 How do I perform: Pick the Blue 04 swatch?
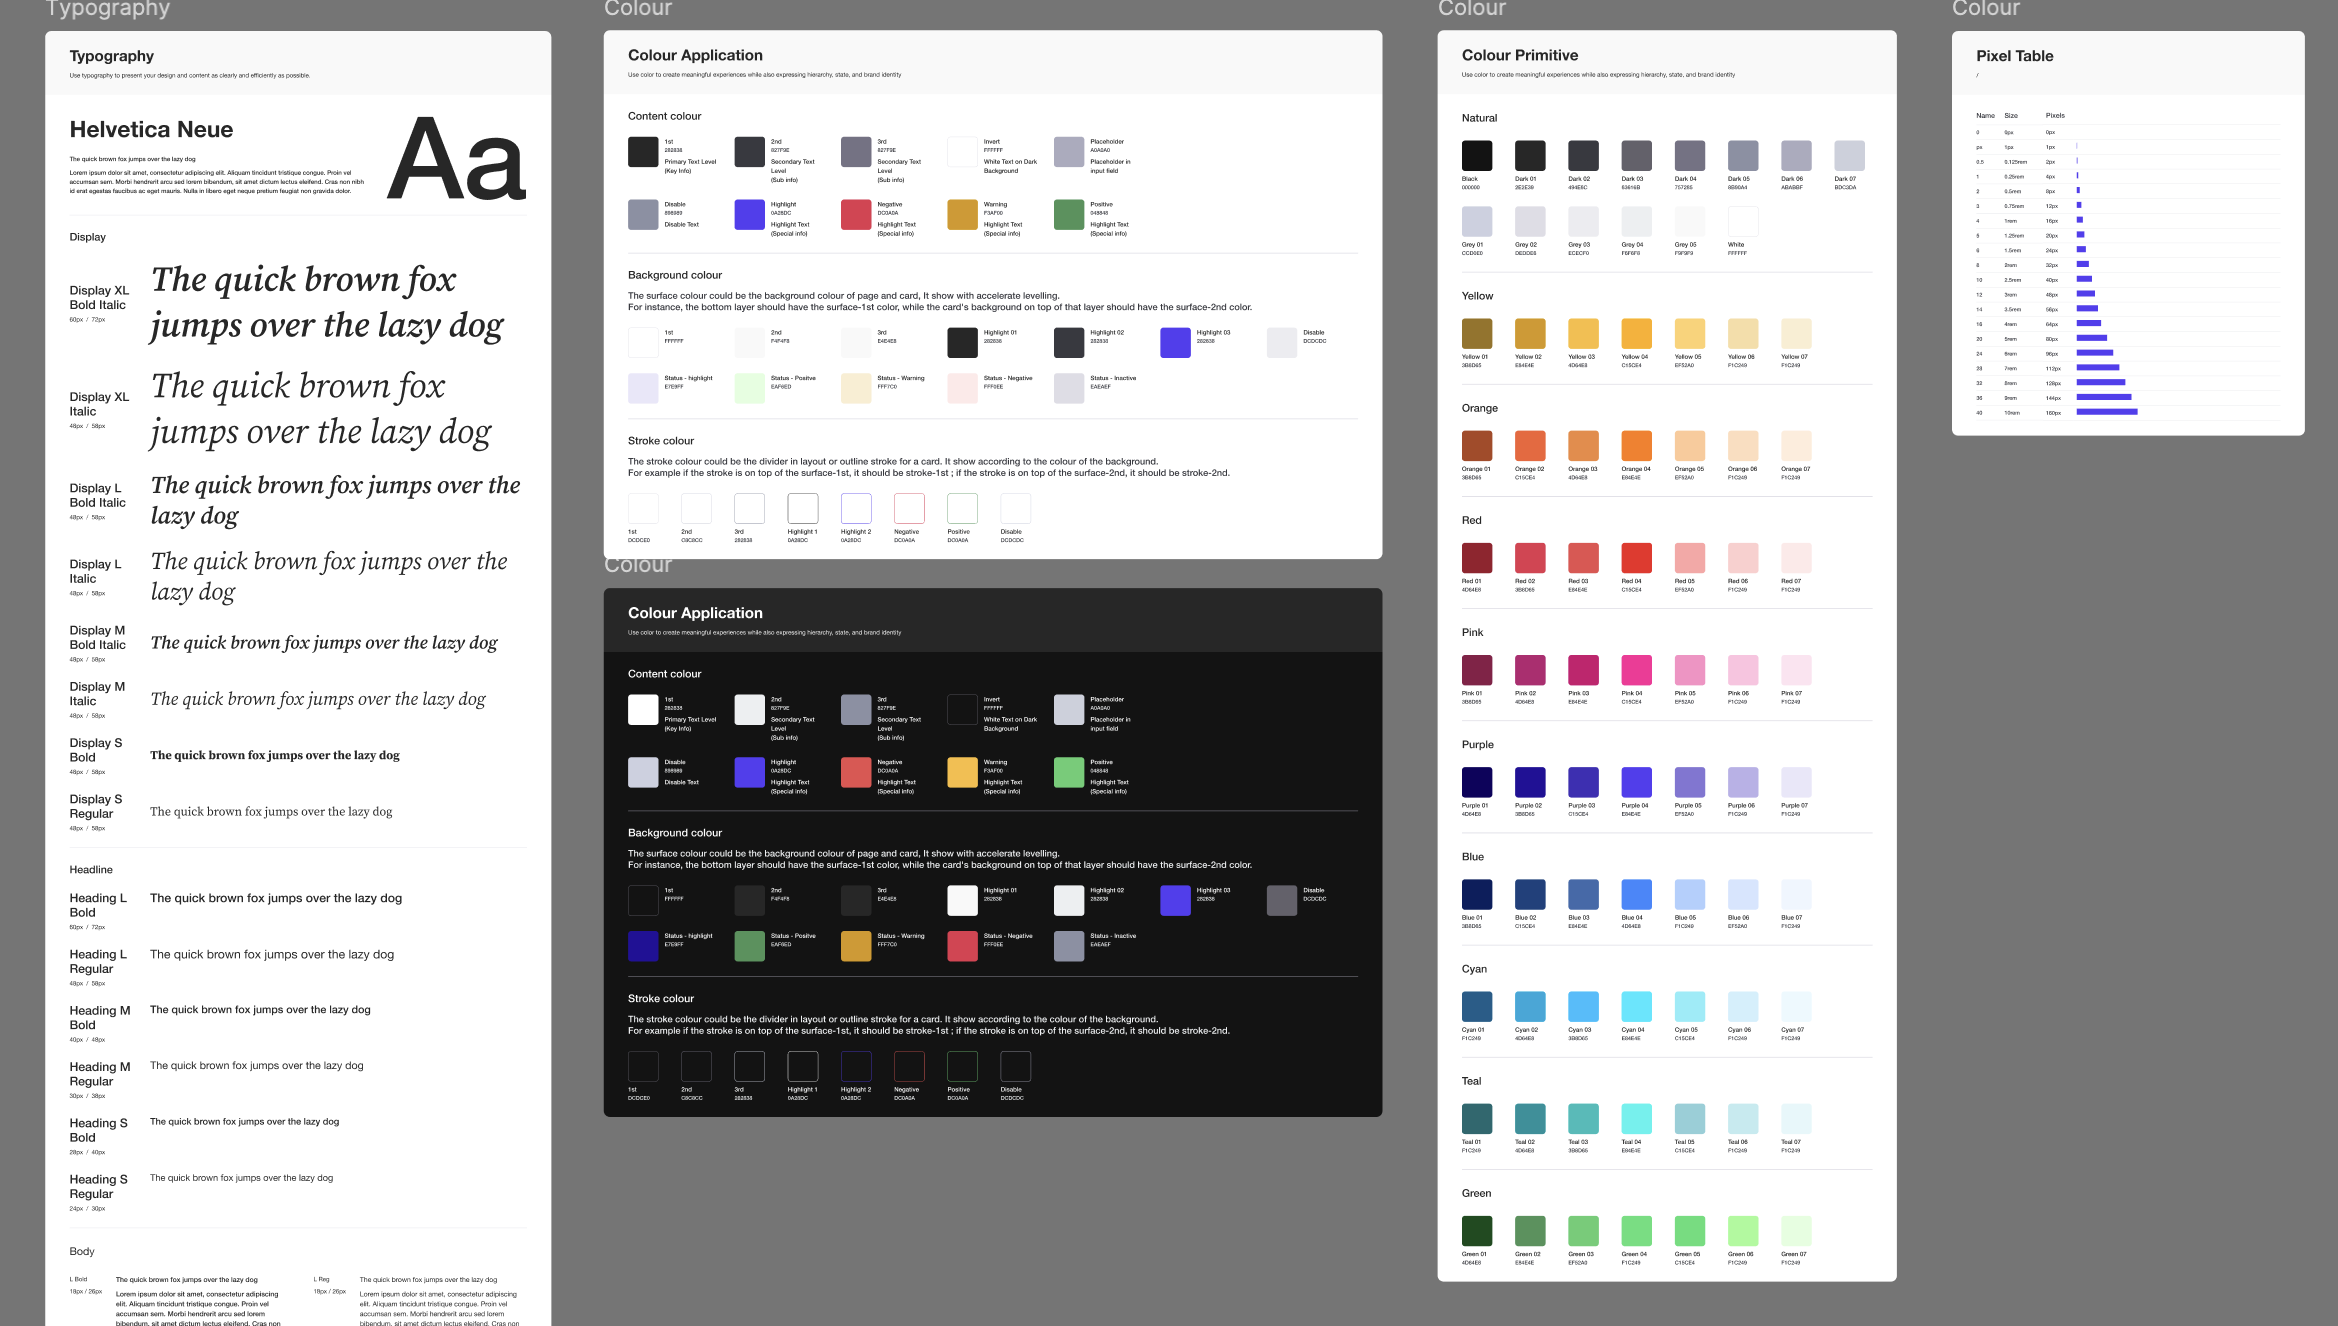click(x=1637, y=894)
